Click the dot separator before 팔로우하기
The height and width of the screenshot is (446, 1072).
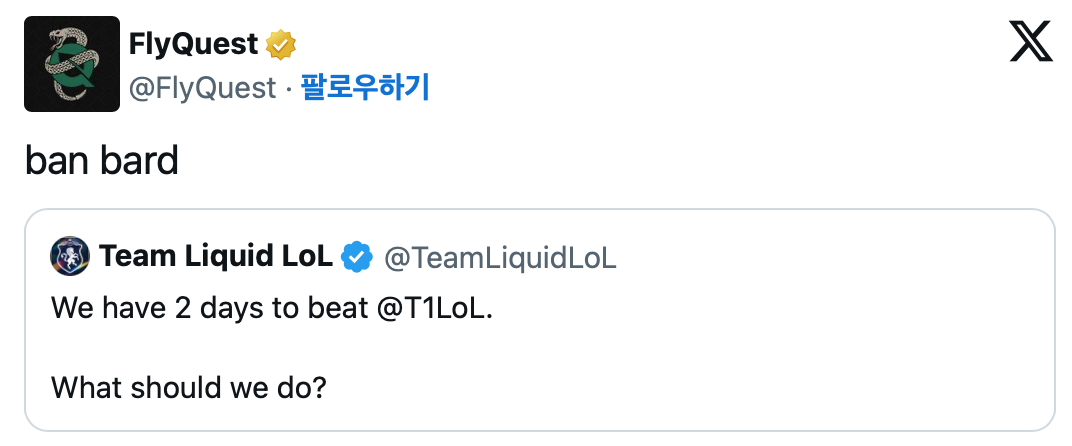coord(288,88)
